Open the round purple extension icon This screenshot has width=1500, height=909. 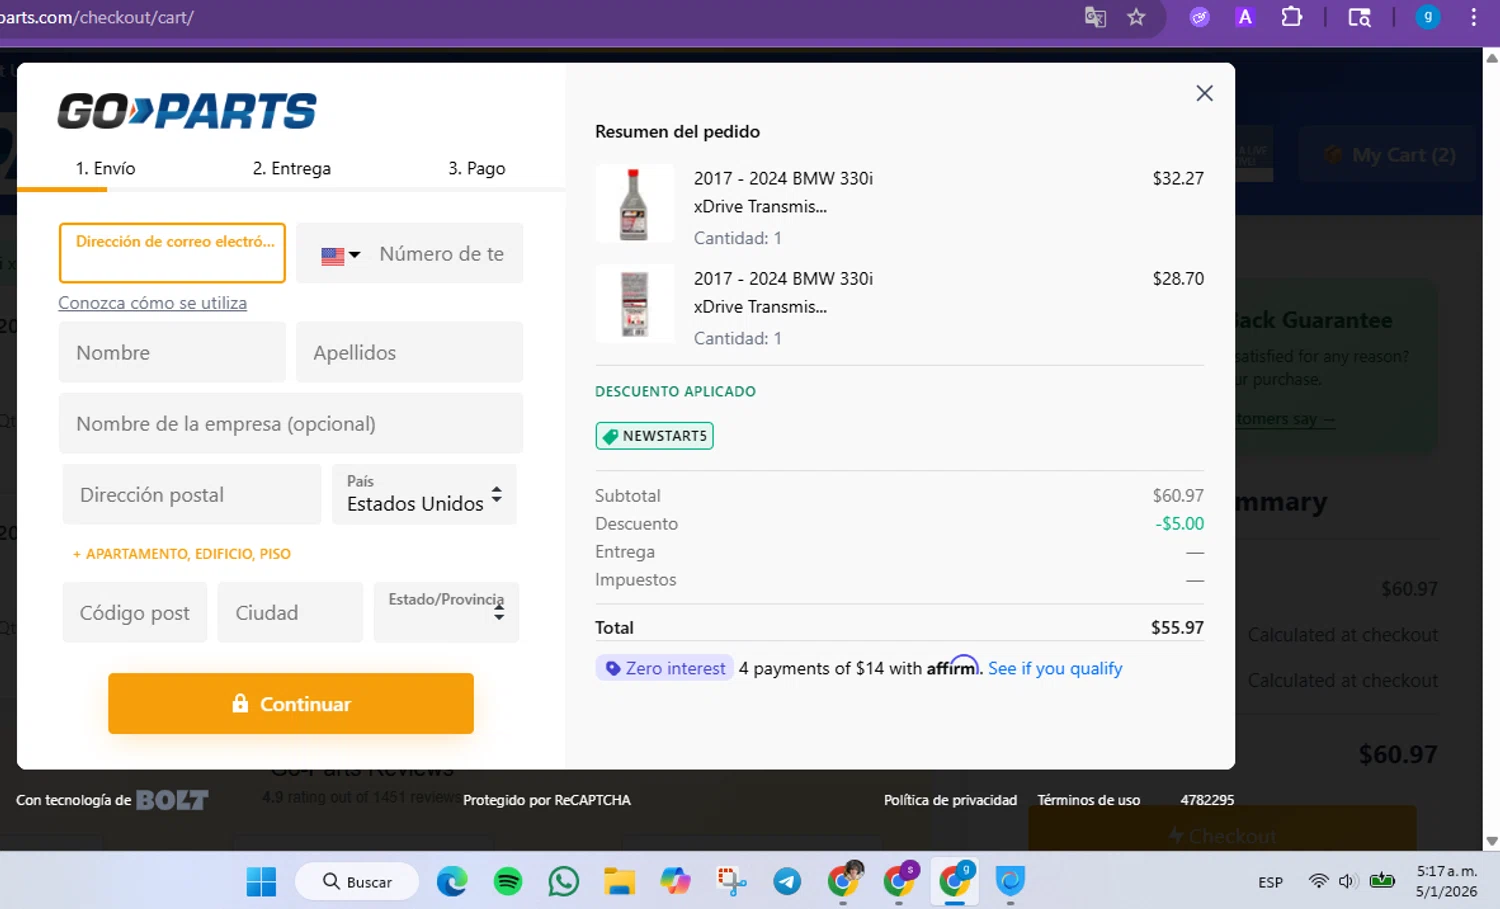pyautogui.click(x=1199, y=17)
